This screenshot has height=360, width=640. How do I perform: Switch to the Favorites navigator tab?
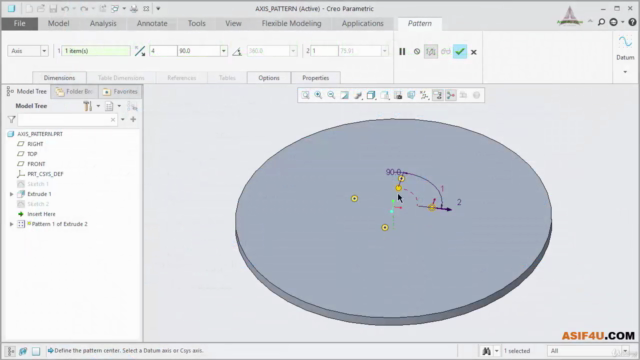pyautogui.click(x=120, y=91)
